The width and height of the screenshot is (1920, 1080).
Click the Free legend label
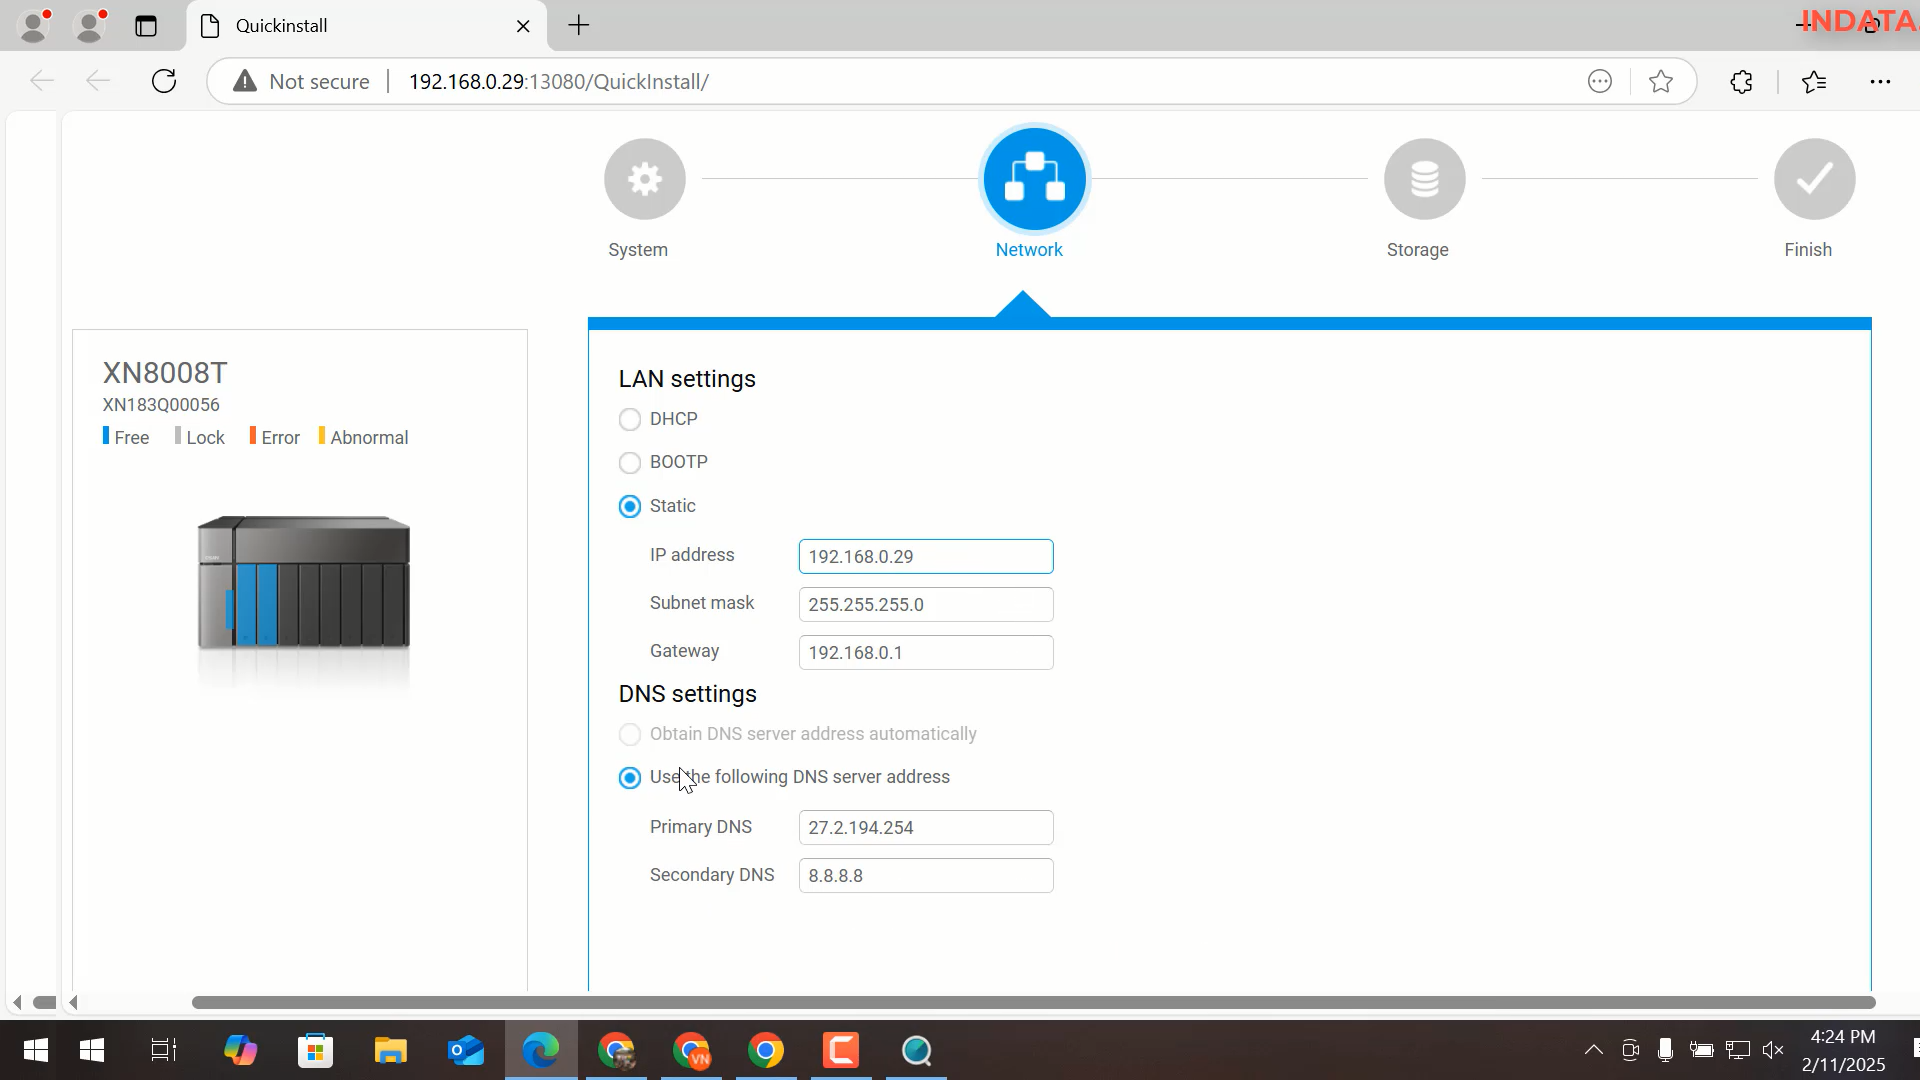pyautogui.click(x=131, y=438)
